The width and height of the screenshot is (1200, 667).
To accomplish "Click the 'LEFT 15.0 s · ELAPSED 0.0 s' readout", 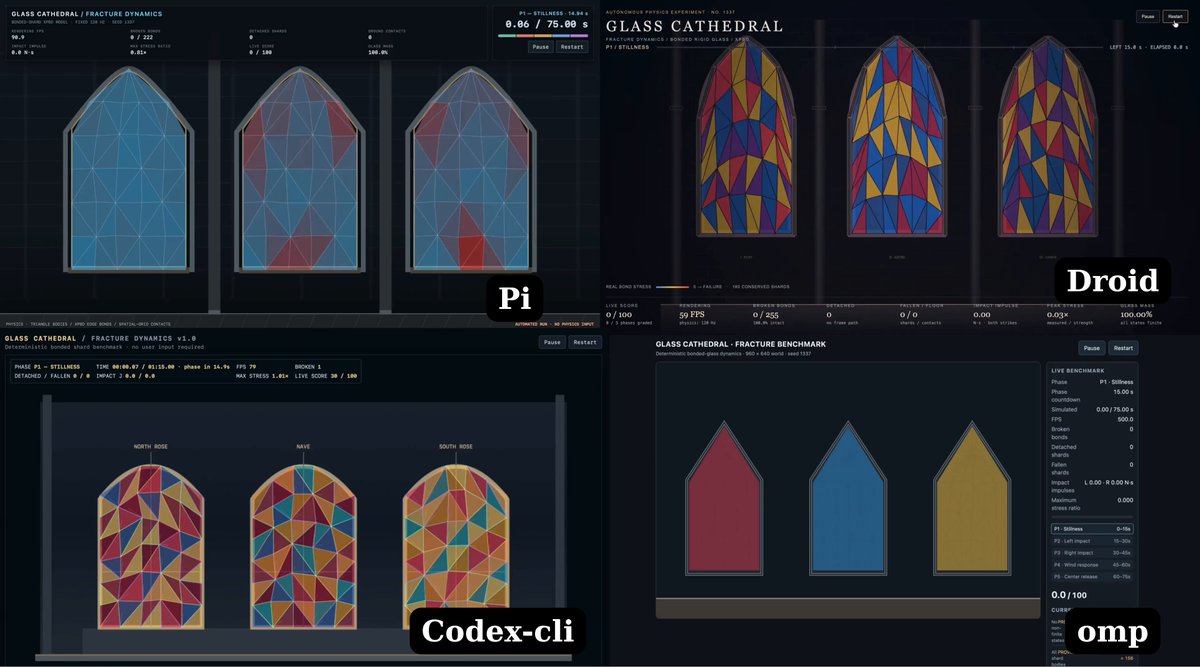I will [1149, 46].
